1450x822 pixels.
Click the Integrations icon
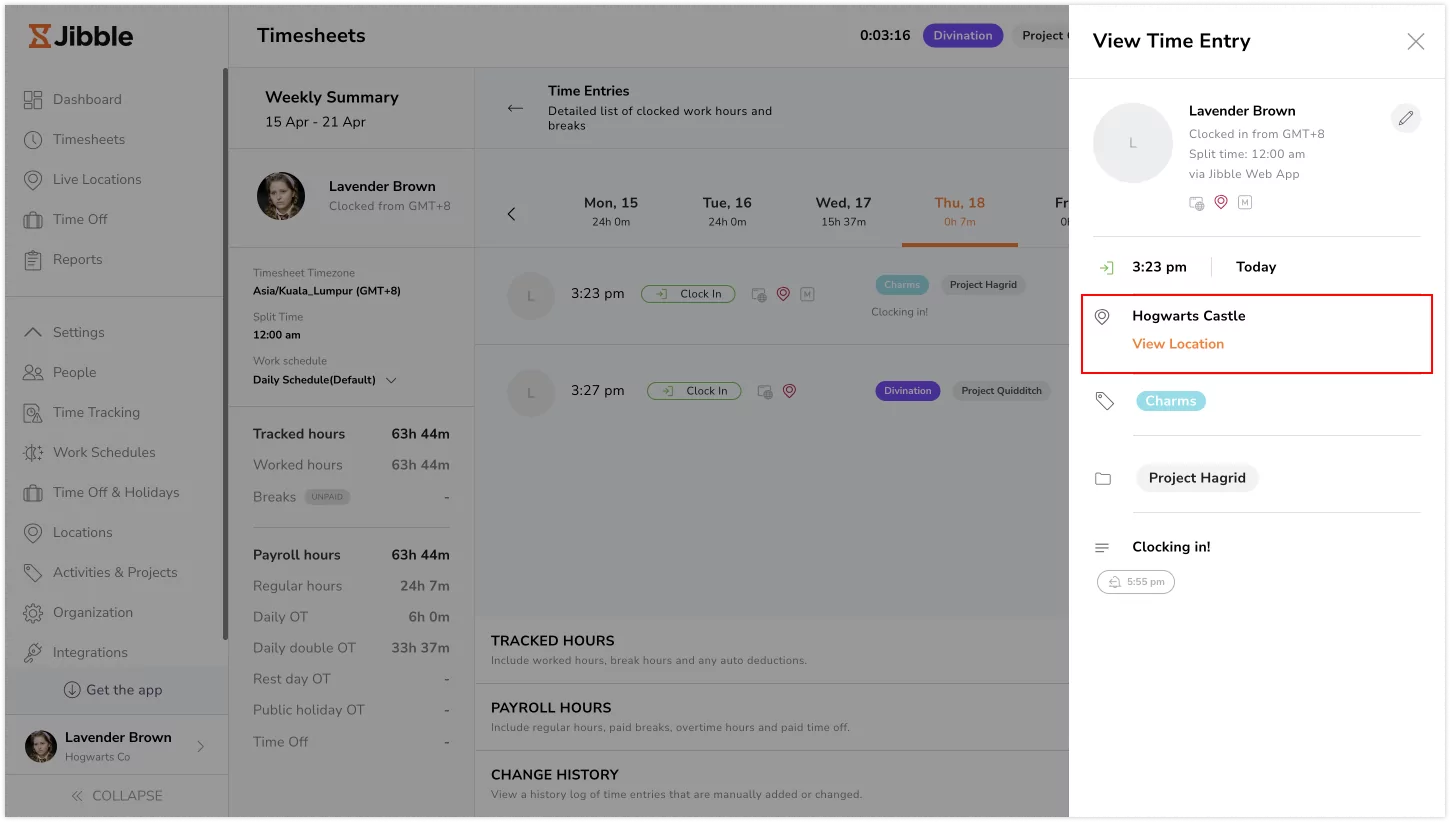click(33, 652)
